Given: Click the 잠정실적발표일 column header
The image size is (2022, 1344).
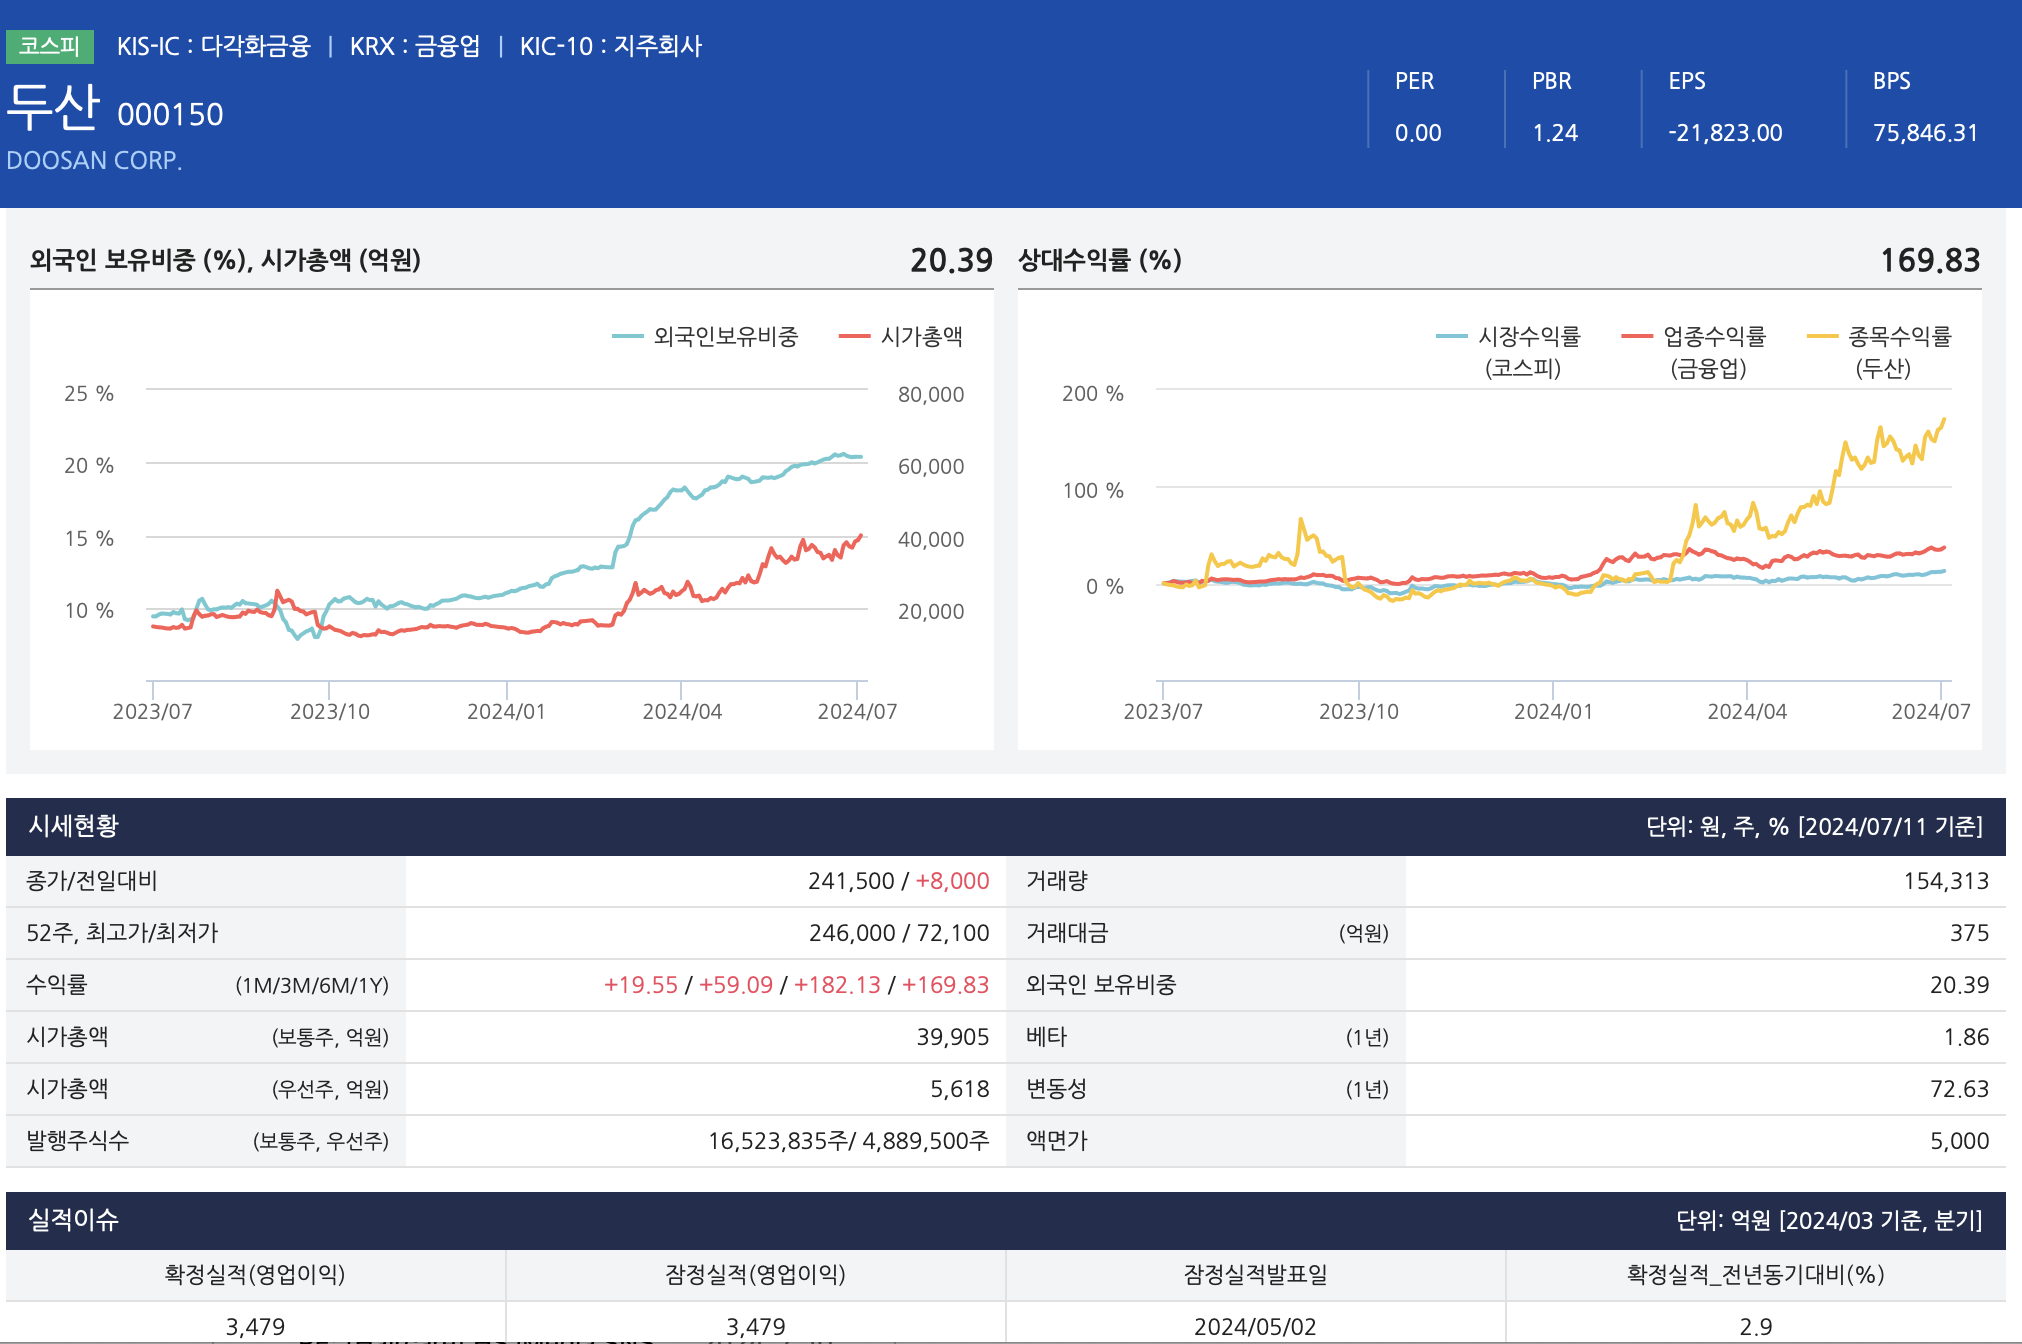Looking at the screenshot, I should click(x=1255, y=1275).
